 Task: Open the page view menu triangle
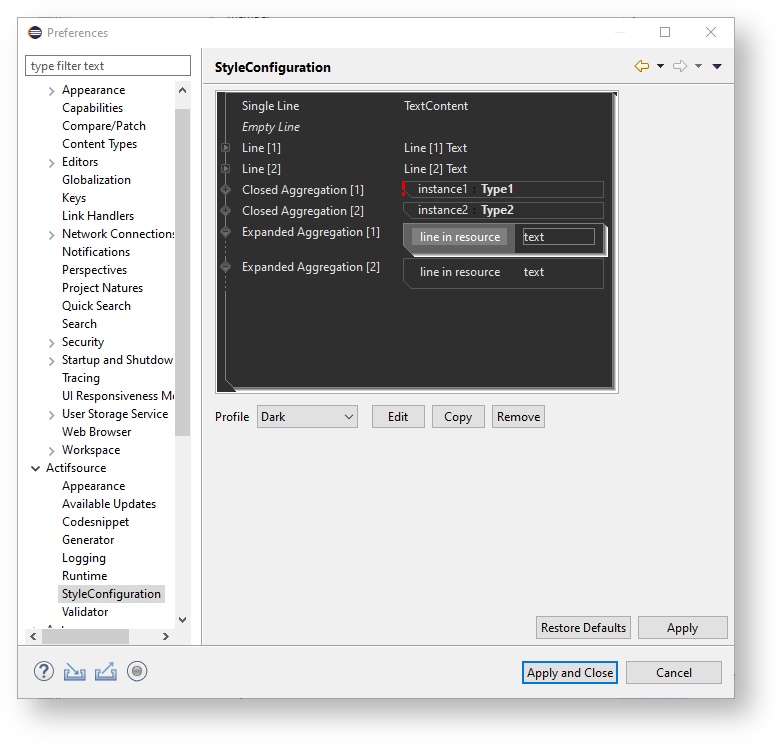click(717, 67)
